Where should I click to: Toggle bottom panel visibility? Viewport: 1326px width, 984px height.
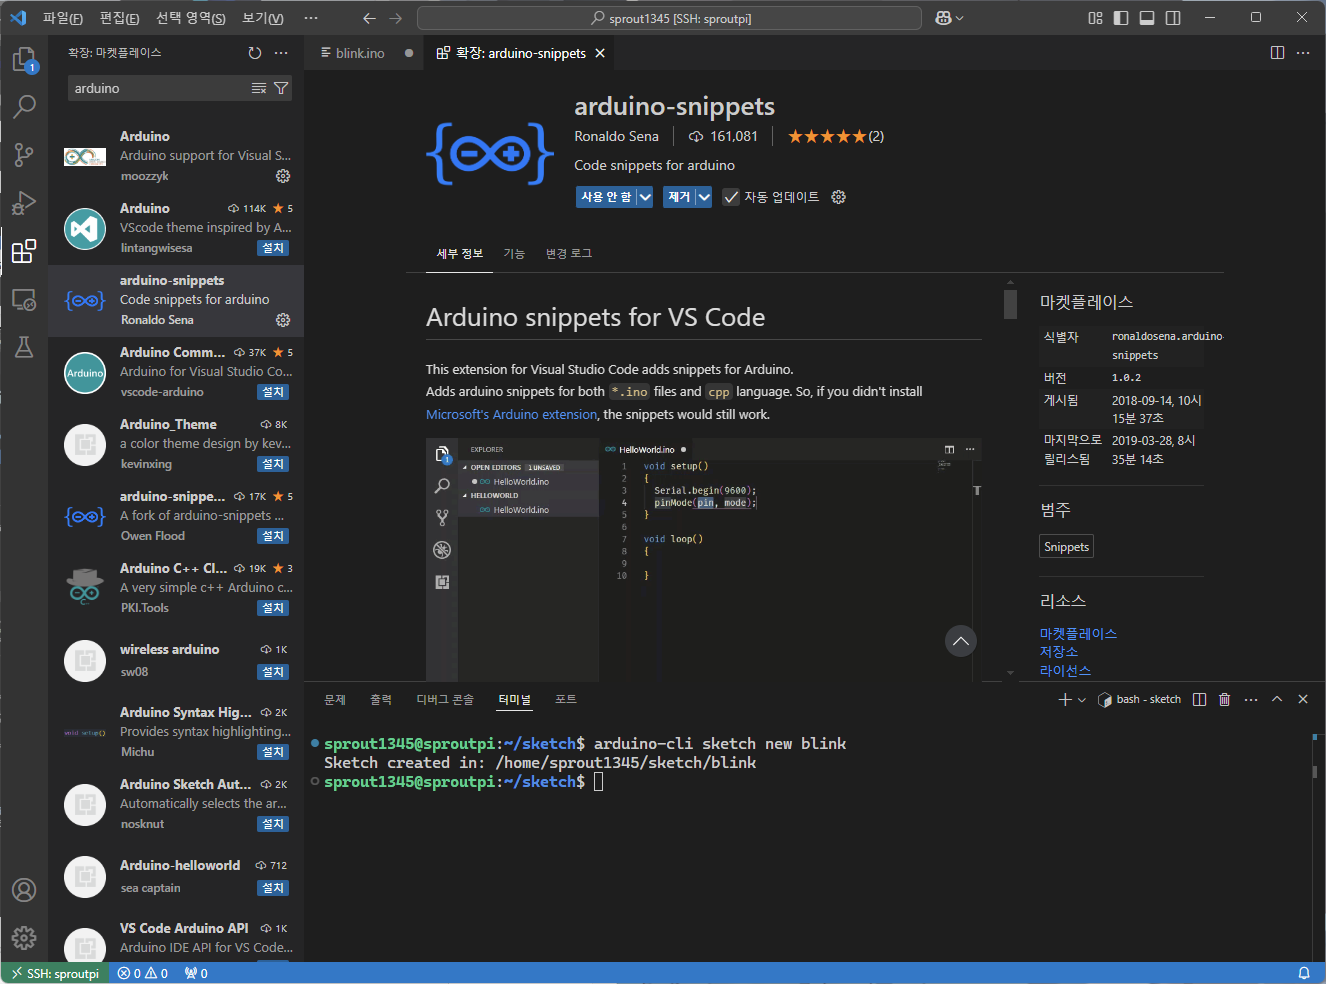tap(1147, 18)
